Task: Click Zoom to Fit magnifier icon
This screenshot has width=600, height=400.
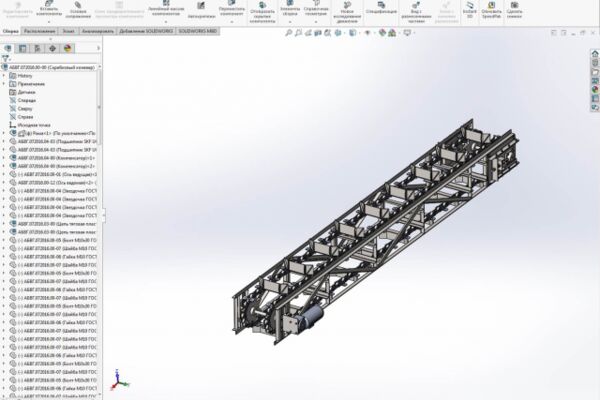Action: 289,33
